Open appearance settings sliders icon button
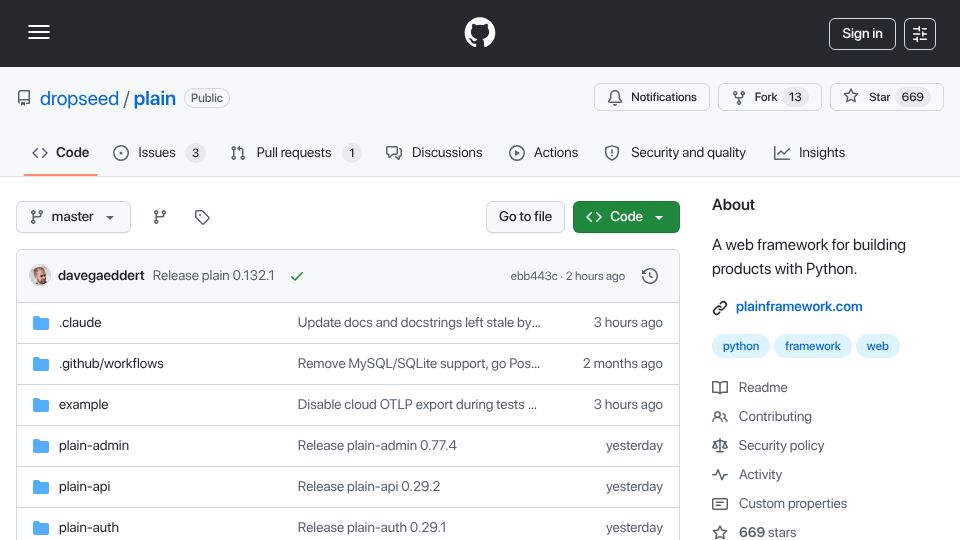Image resolution: width=960 pixels, height=540 pixels. (x=920, y=34)
